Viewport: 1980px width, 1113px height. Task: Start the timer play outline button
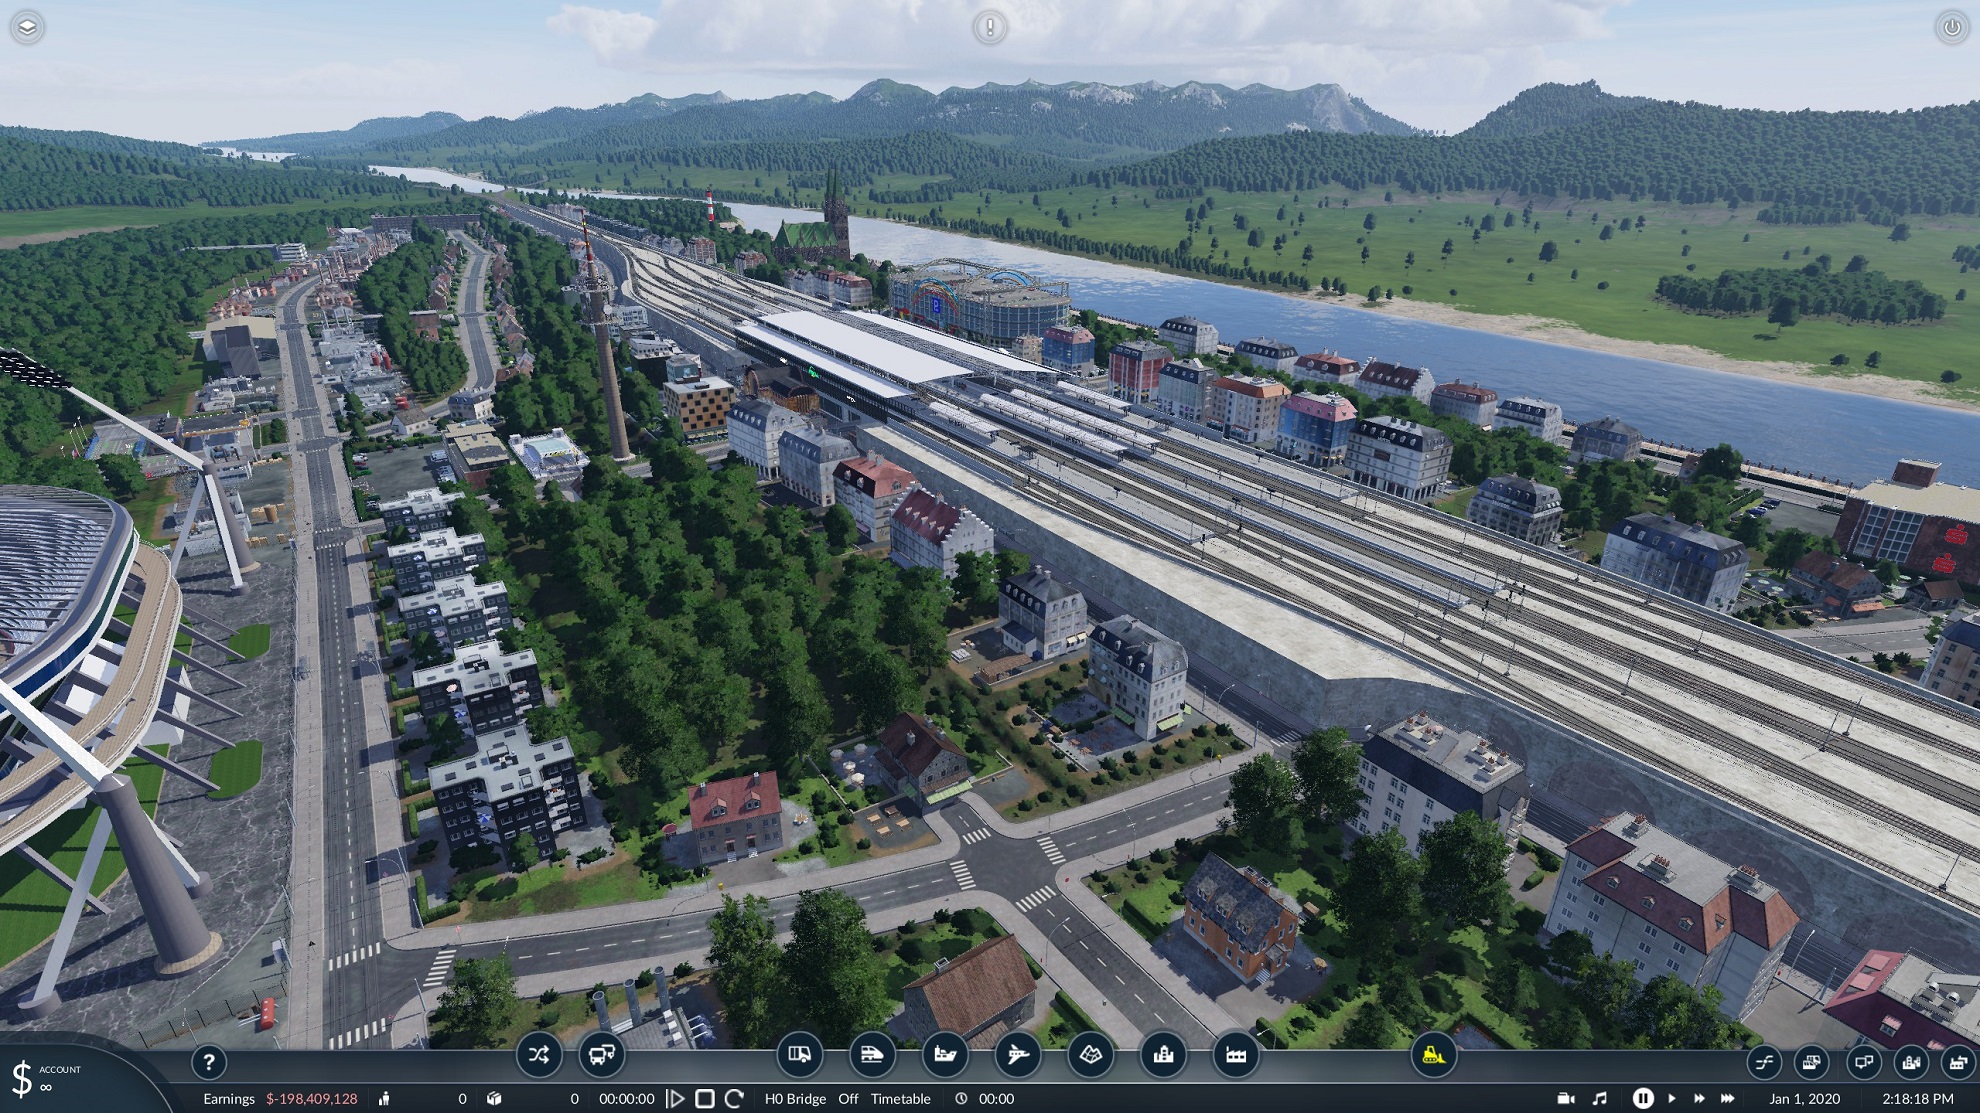(676, 1098)
